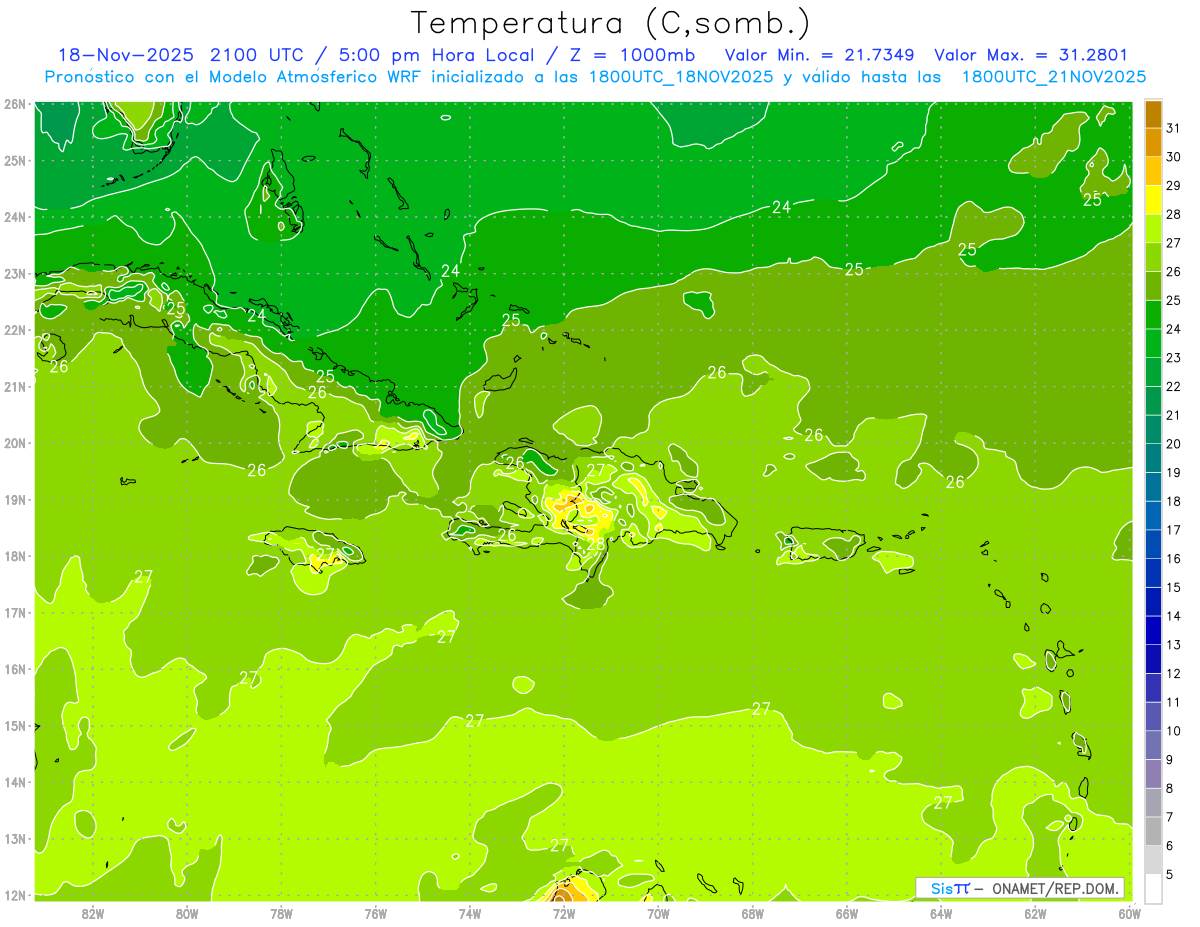Click the "76W" longitude axis label
The height and width of the screenshot is (927, 1200).
[375, 912]
